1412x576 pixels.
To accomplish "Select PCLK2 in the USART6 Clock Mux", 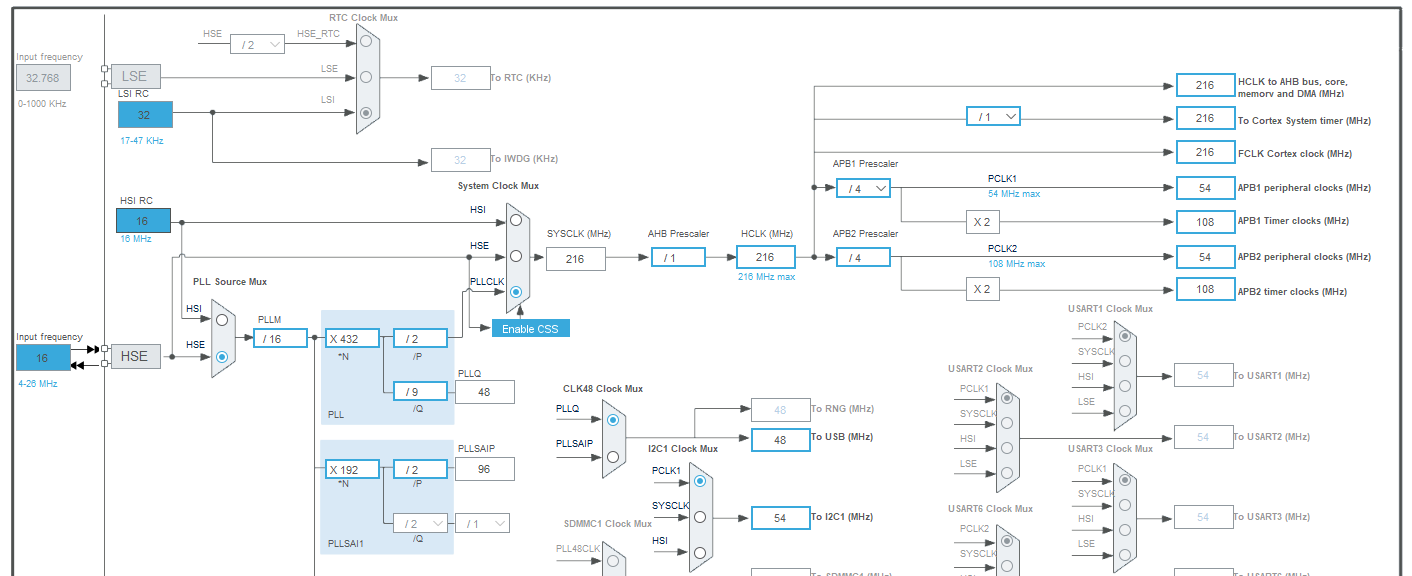I will pyautogui.click(x=1006, y=540).
